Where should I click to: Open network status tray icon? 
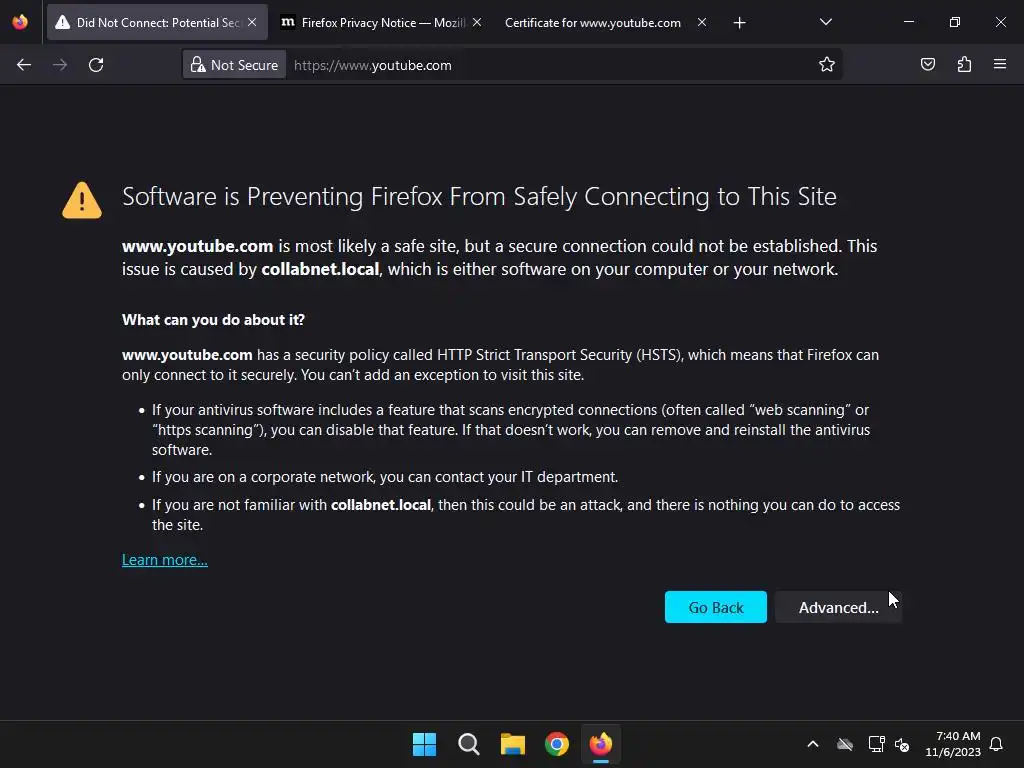point(876,744)
